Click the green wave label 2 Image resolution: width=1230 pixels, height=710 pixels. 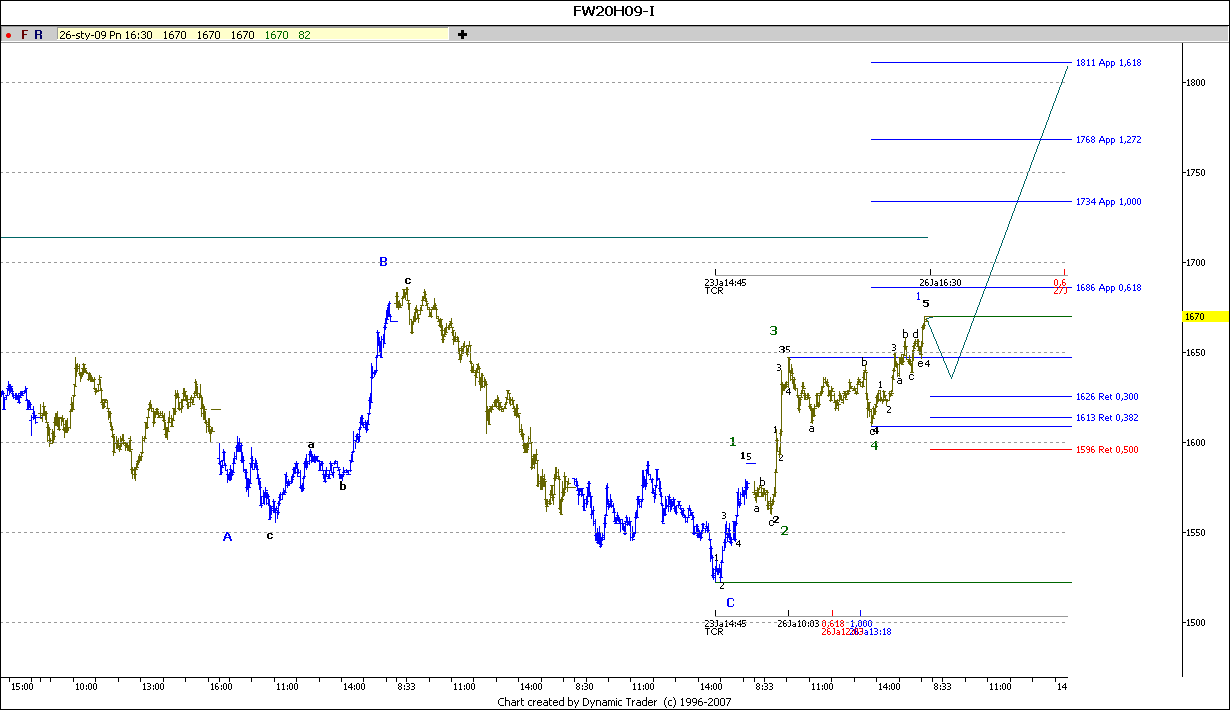click(x=784, y=530)
